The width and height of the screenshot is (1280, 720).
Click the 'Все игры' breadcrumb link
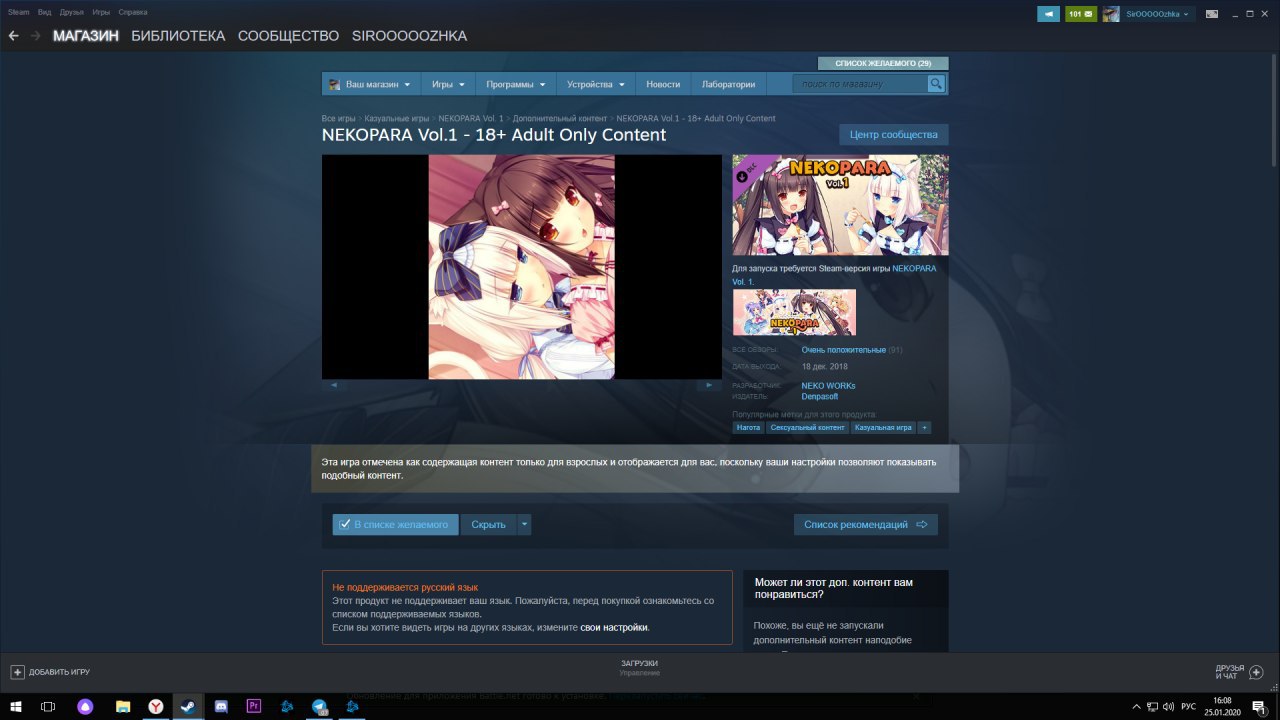pyautogui.click(x=339, y=118)
